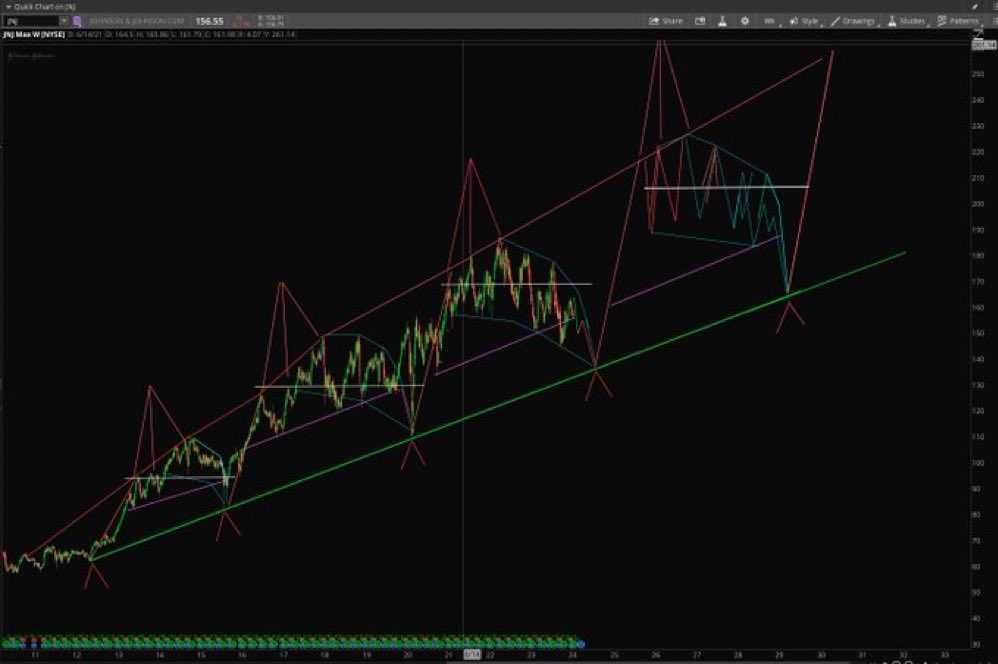Click the 200 level on the price axis

(978, 204)
